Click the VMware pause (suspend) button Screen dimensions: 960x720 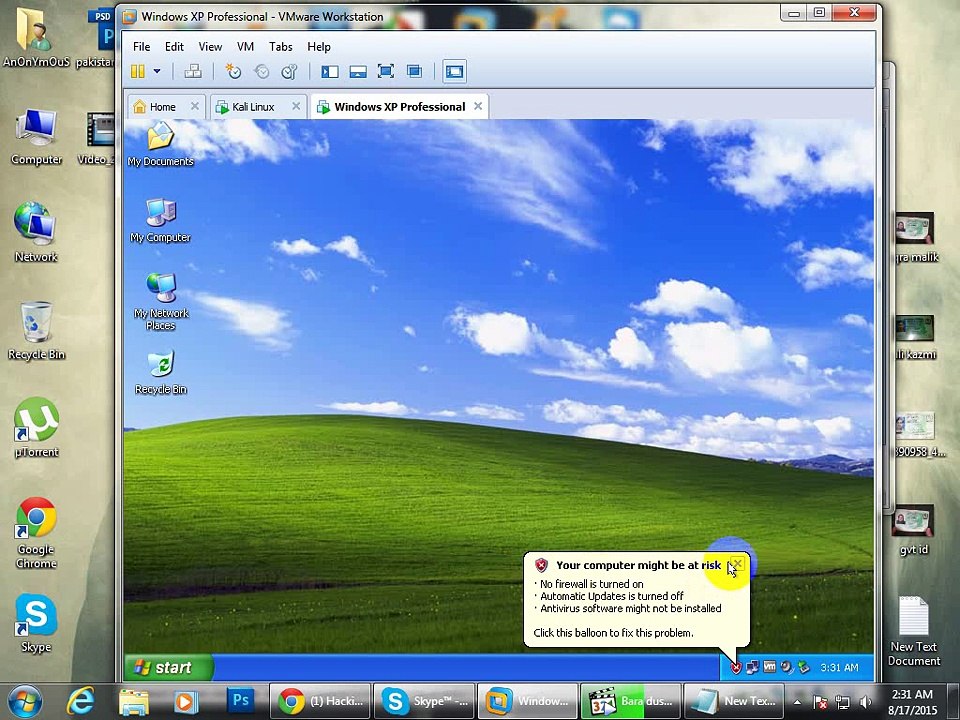click(138, 72)
